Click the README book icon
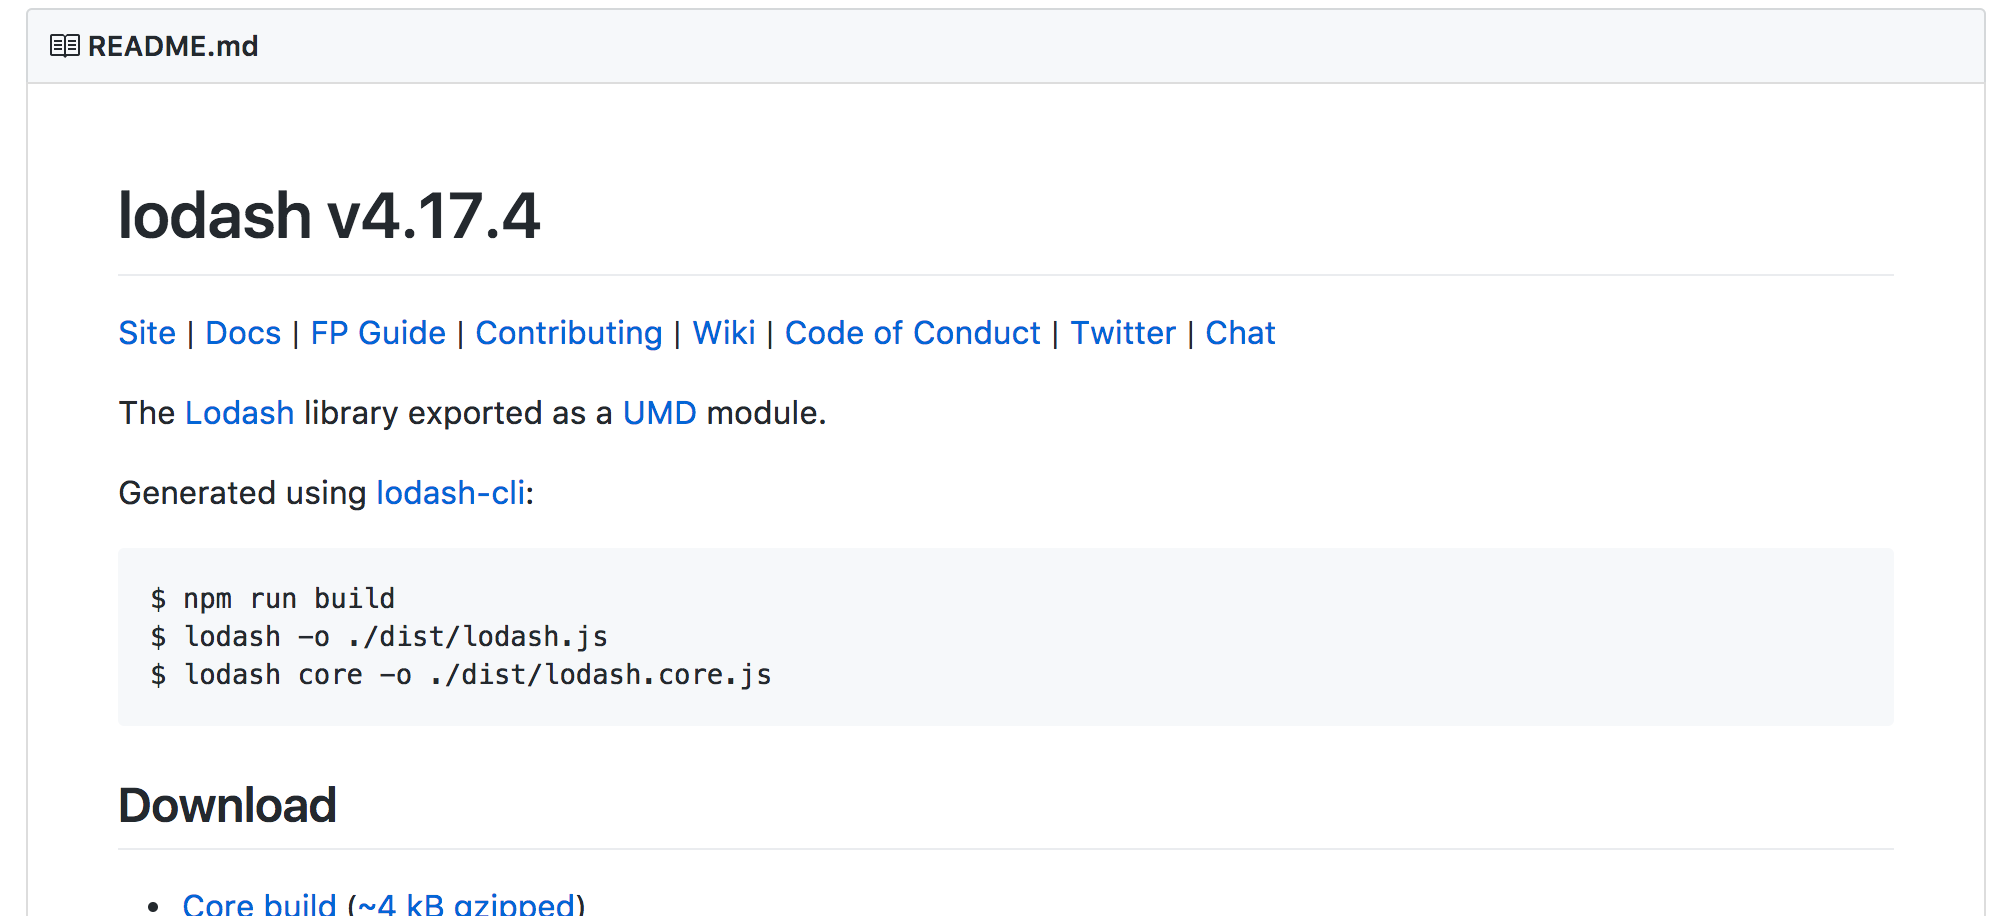 [65, 46]
